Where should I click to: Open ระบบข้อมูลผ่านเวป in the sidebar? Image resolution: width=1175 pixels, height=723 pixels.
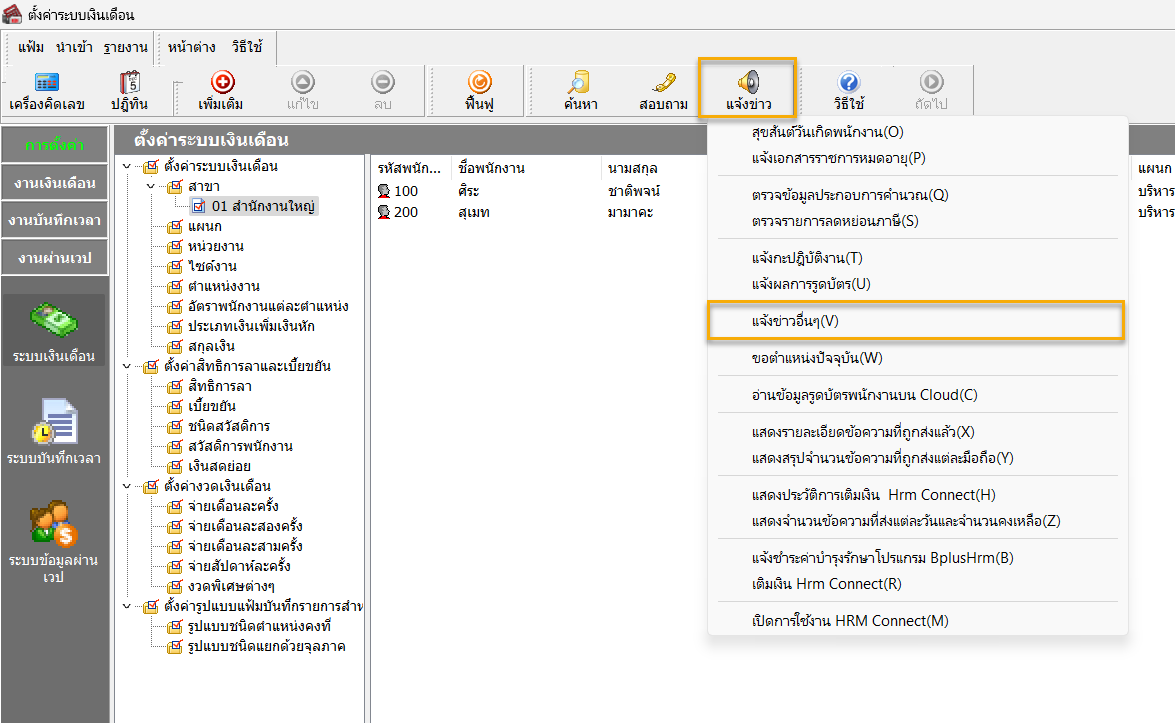55,540
